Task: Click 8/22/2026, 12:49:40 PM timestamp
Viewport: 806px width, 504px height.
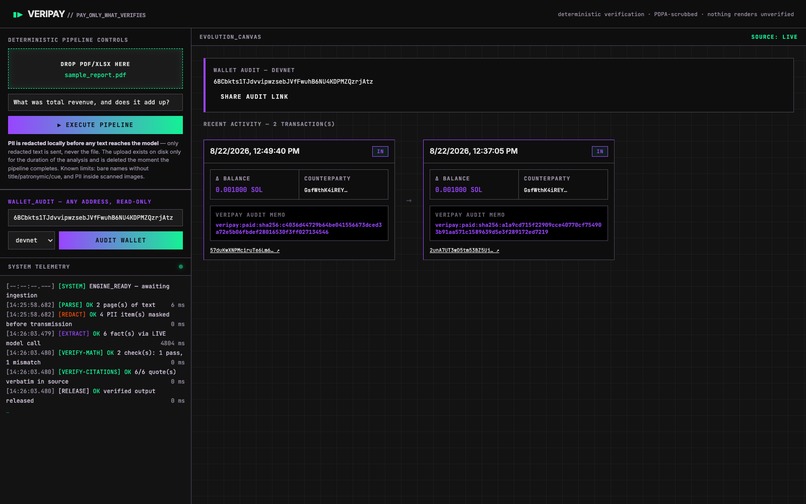Action: click(254, 151)
